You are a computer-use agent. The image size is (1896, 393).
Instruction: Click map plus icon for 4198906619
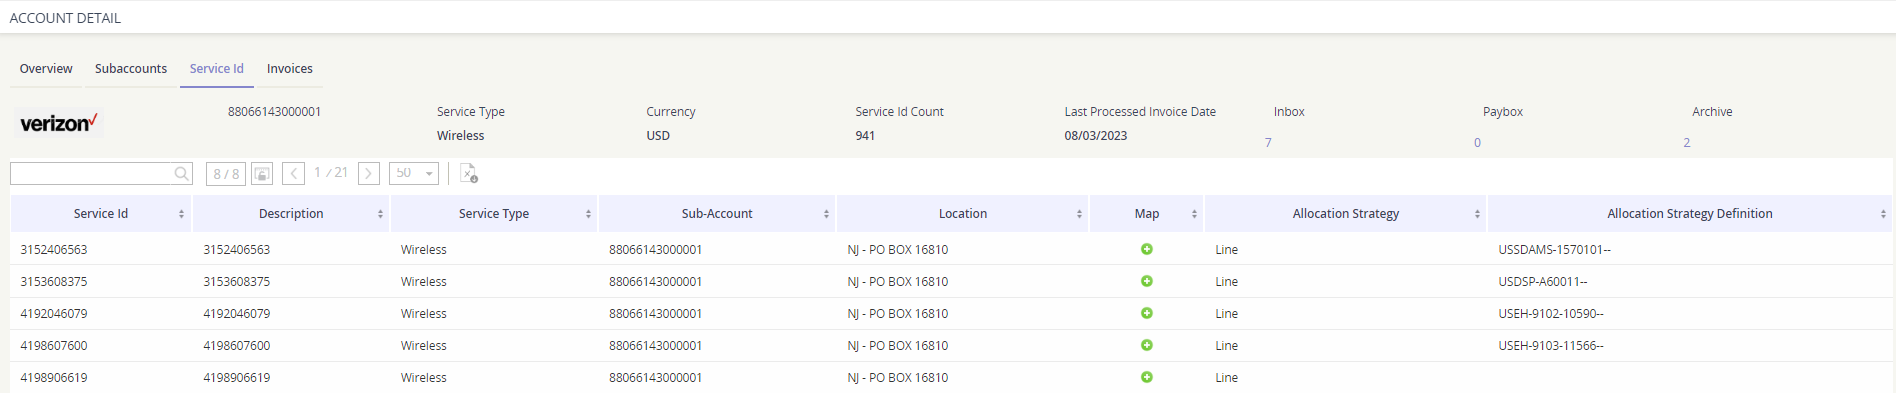pyautogui.click(x=1147, y=377)
